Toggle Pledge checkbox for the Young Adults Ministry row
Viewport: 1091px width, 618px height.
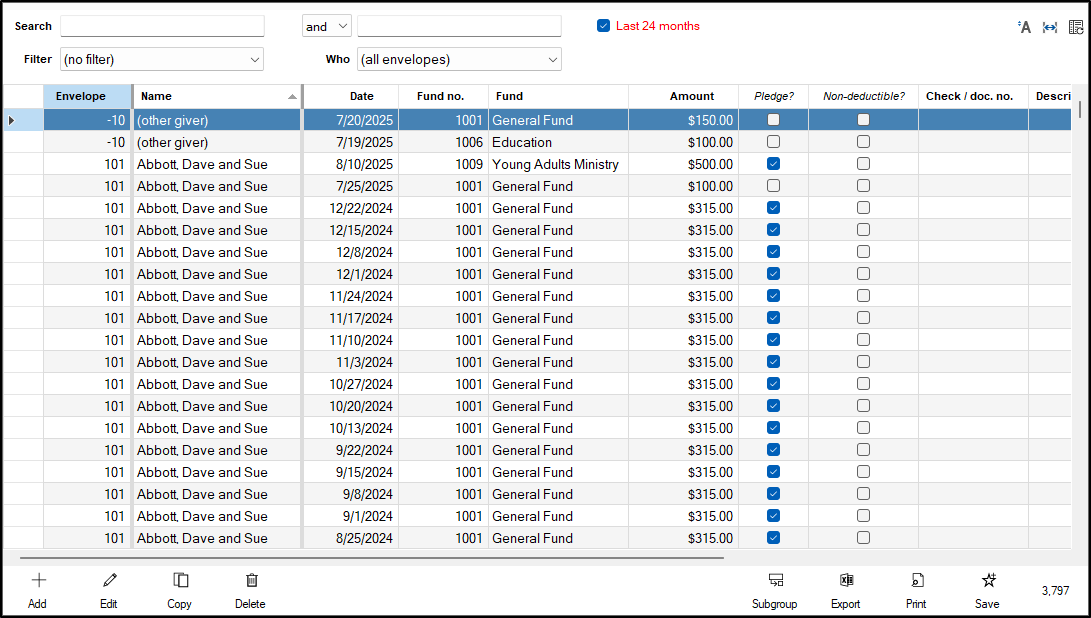[773, 164]
